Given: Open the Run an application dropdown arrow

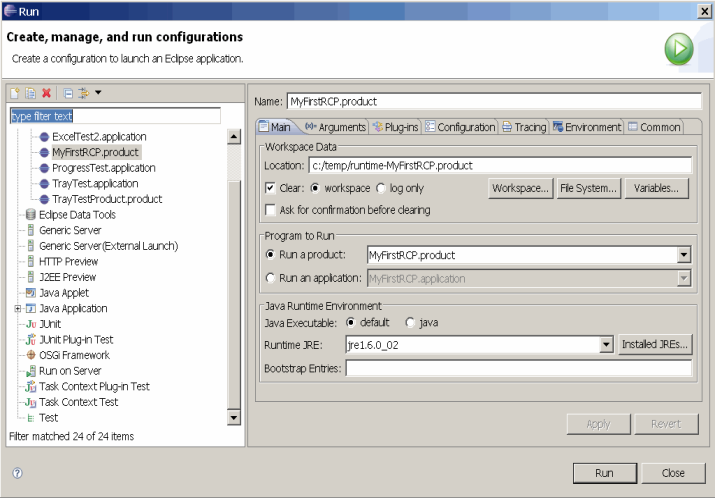Looking at the screenshot, I should click(x=684, y=278).
